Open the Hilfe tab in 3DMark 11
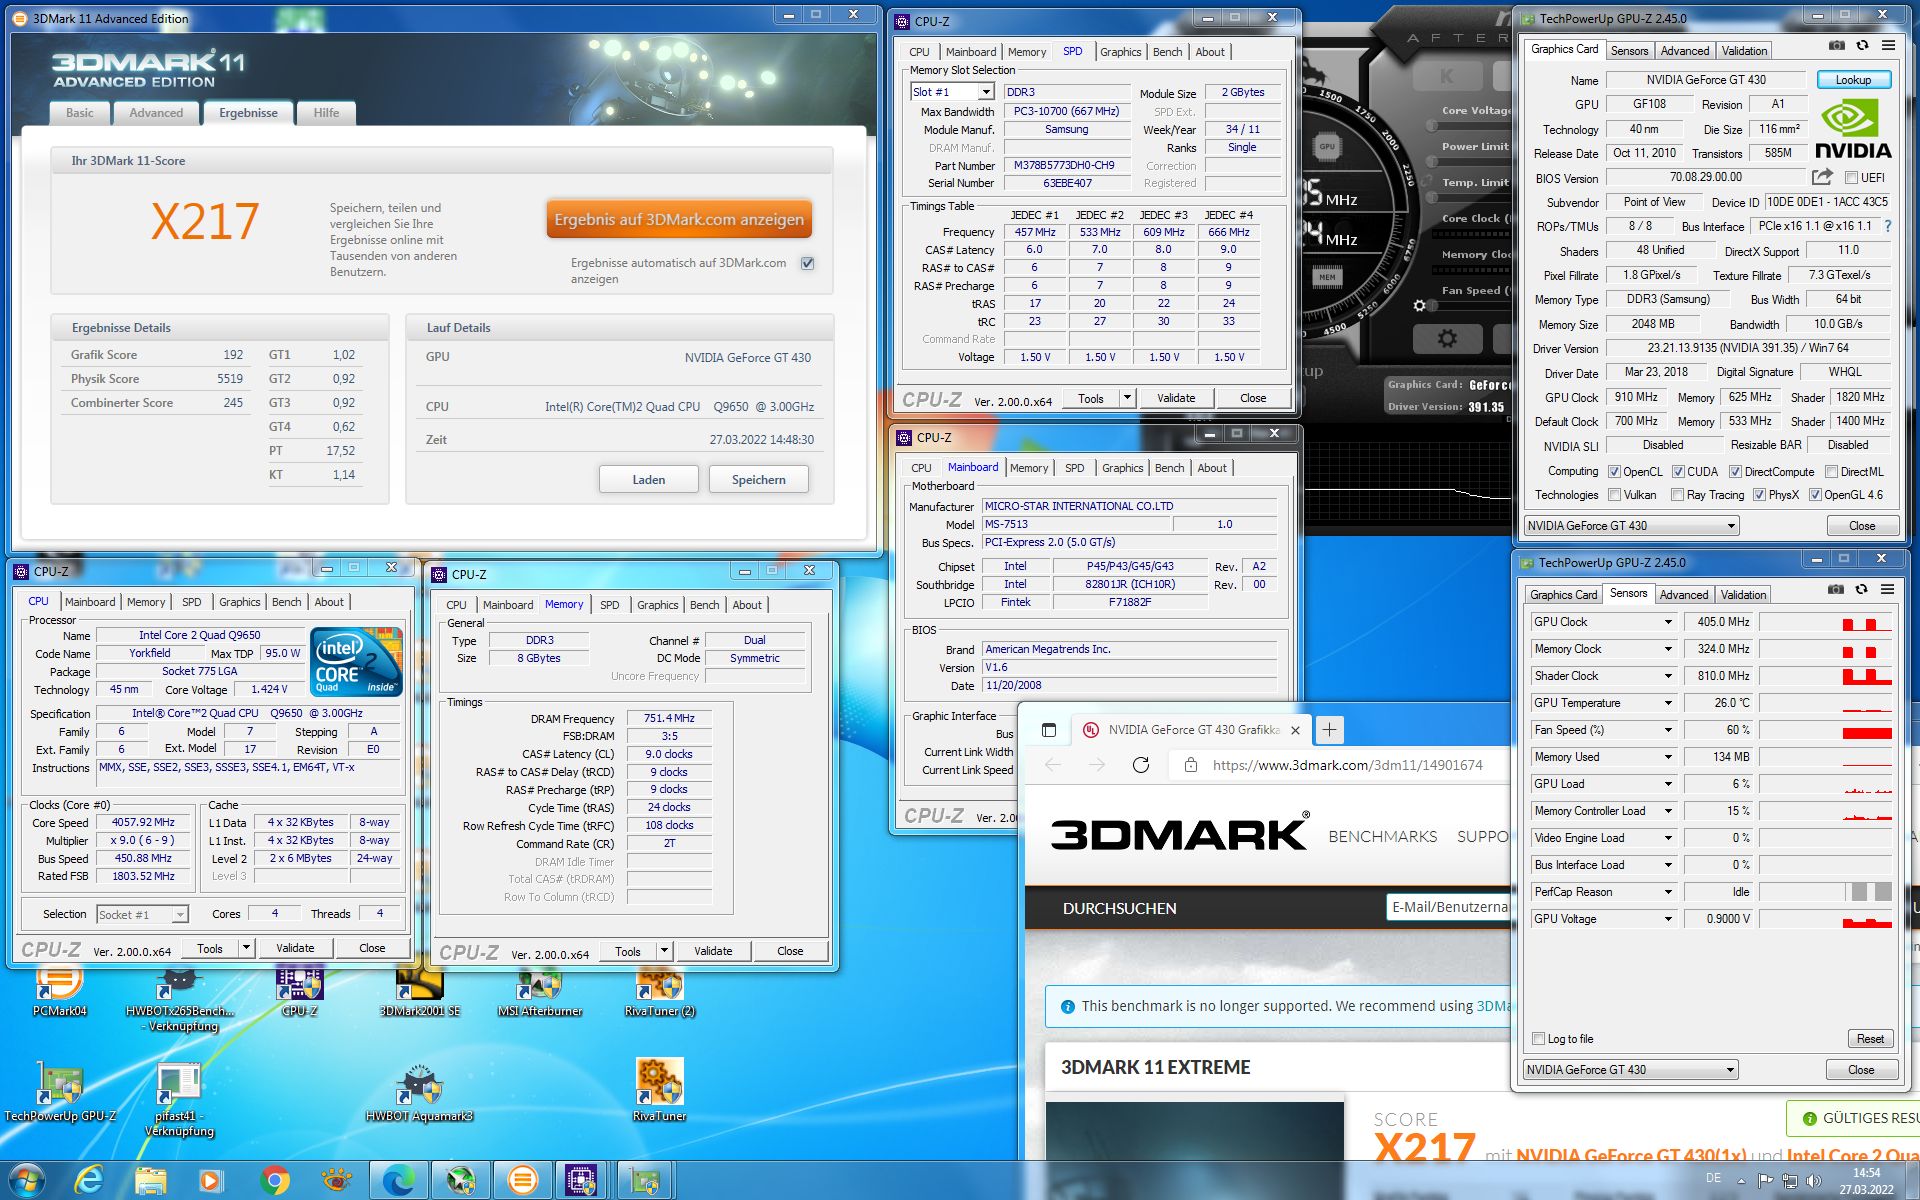 (x=326, y=113)
